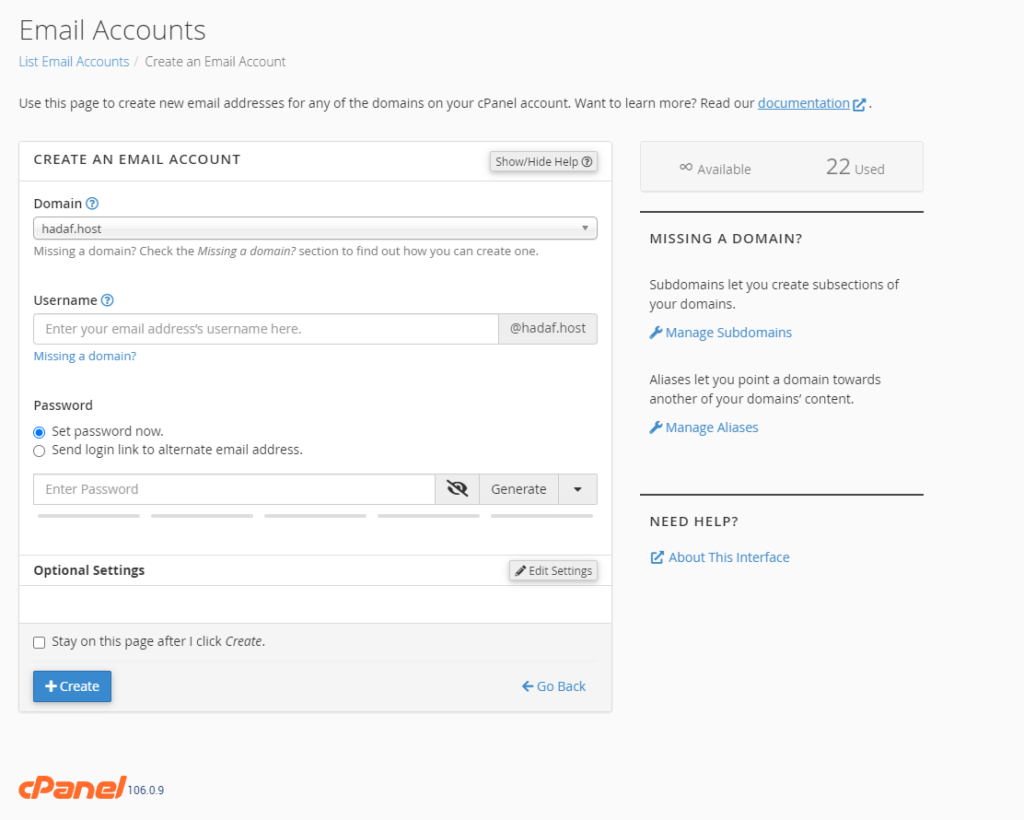Image resolution: width=1024 pixels, height=820 pixels.
Task: Click the blue Create button
Action: [x=72, y=686]
